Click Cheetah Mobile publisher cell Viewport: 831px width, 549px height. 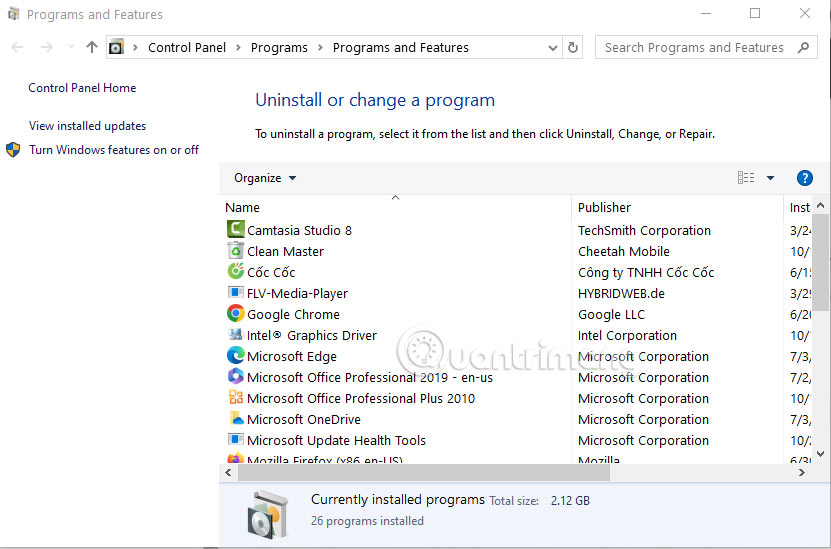[624, 251]
